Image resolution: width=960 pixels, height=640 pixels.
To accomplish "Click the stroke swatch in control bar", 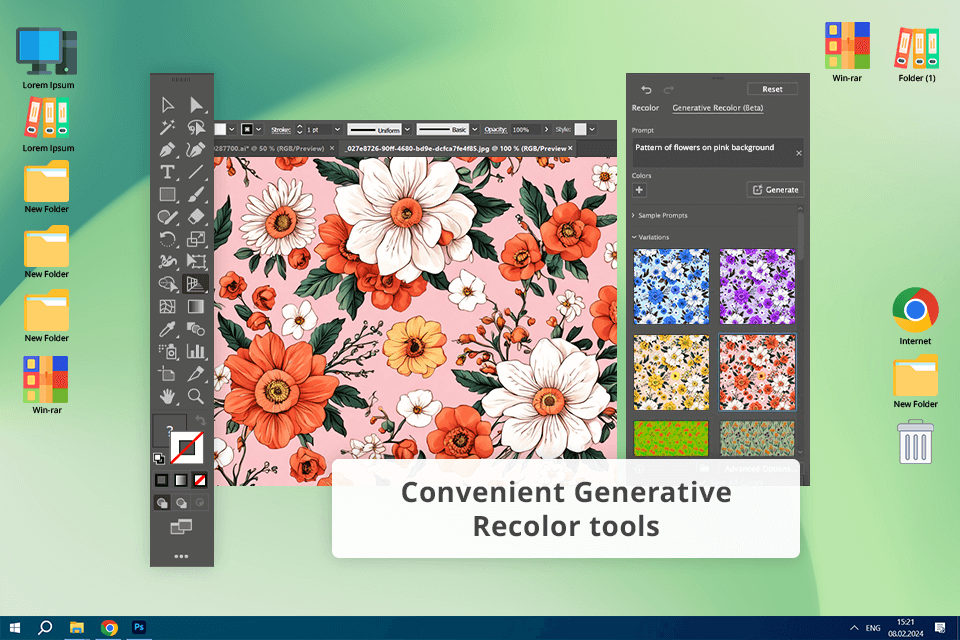I will [247, 130].
